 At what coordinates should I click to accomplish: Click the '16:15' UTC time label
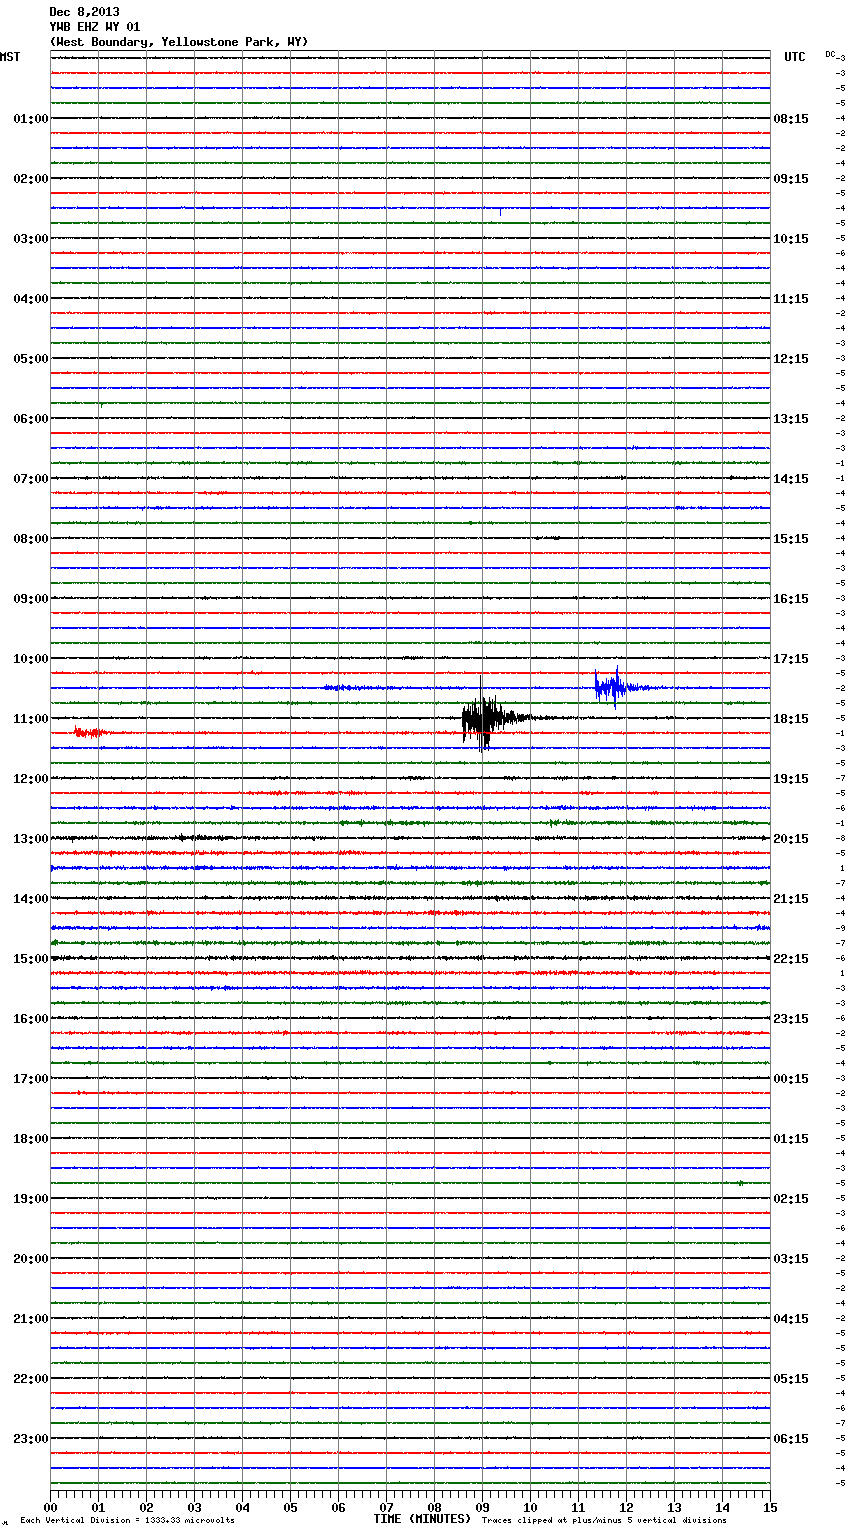point(791,599)
